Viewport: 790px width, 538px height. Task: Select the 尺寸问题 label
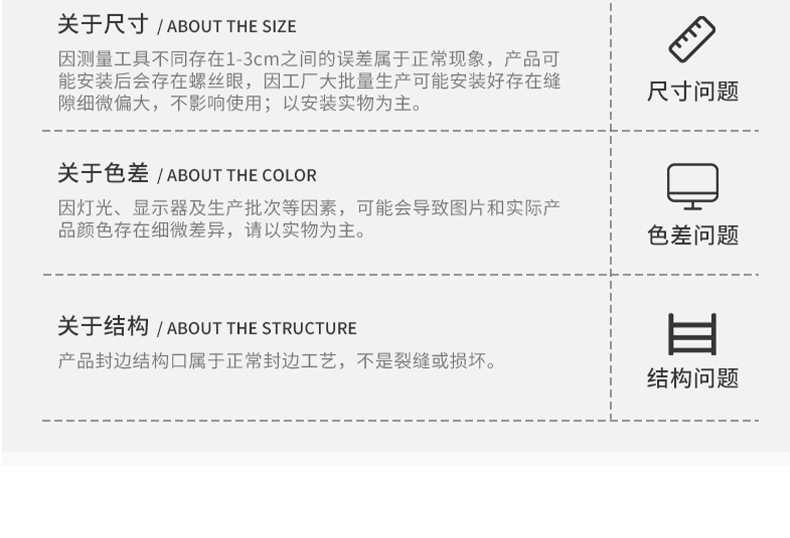pos(692,92)
